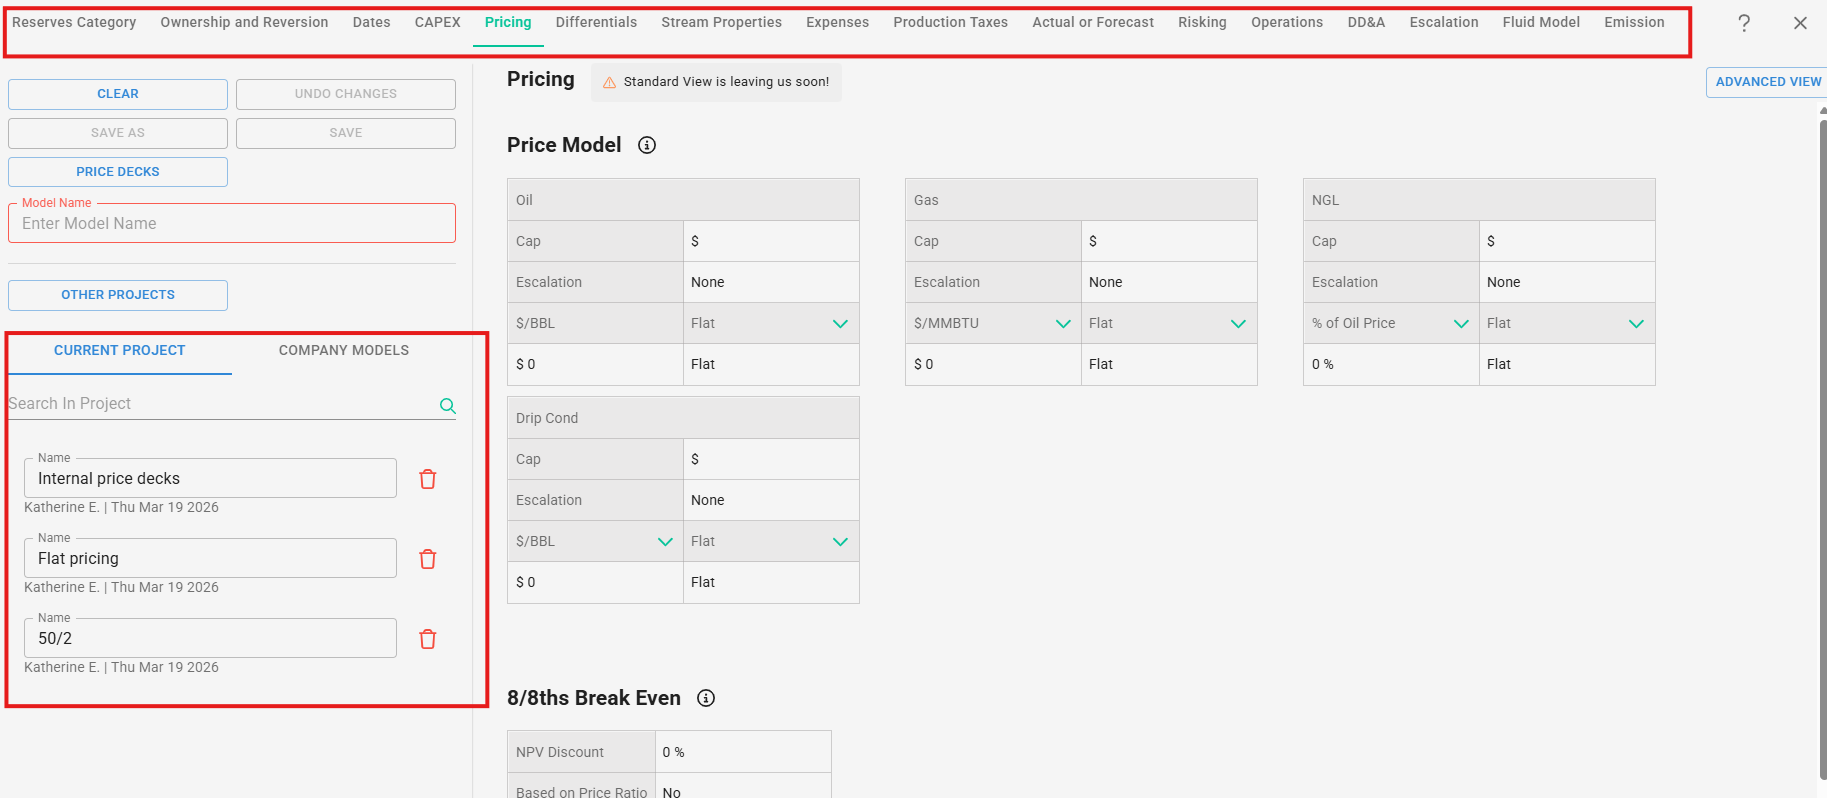Click warning icon beside Standard View notice

point(609,82)
